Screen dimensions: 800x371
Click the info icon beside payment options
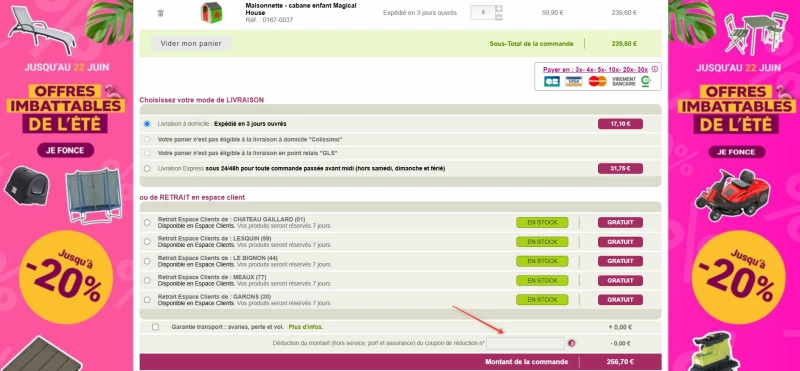click(x=655, y=69)
